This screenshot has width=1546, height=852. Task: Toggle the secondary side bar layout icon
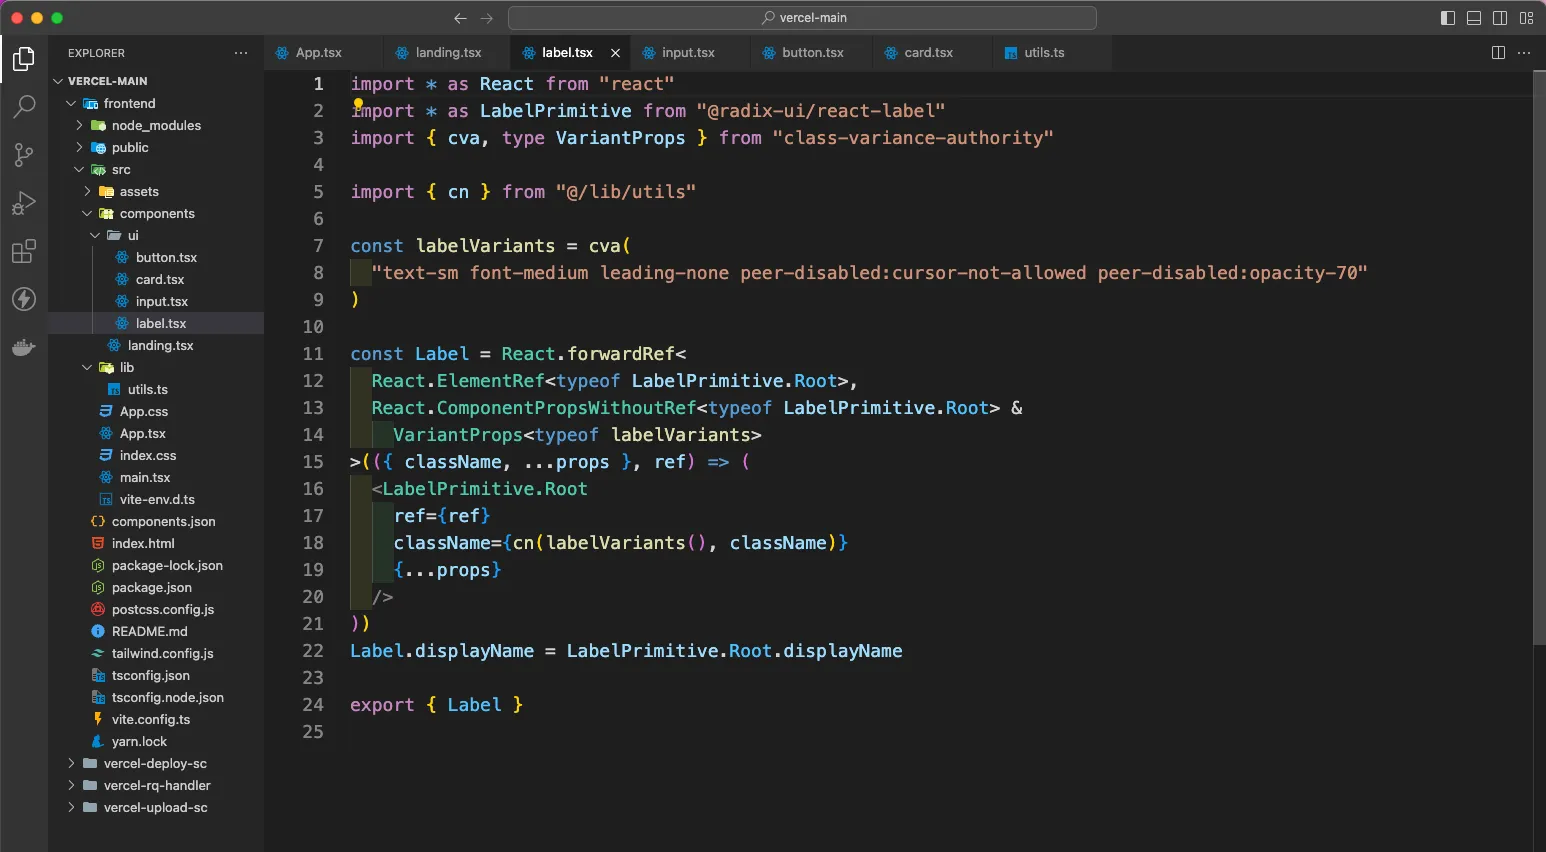1500,18
